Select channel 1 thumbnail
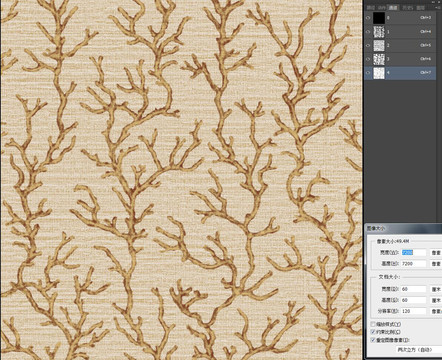The height and width of the screenshot is (360, 442). pyautogui.click(x=379, y=32)
